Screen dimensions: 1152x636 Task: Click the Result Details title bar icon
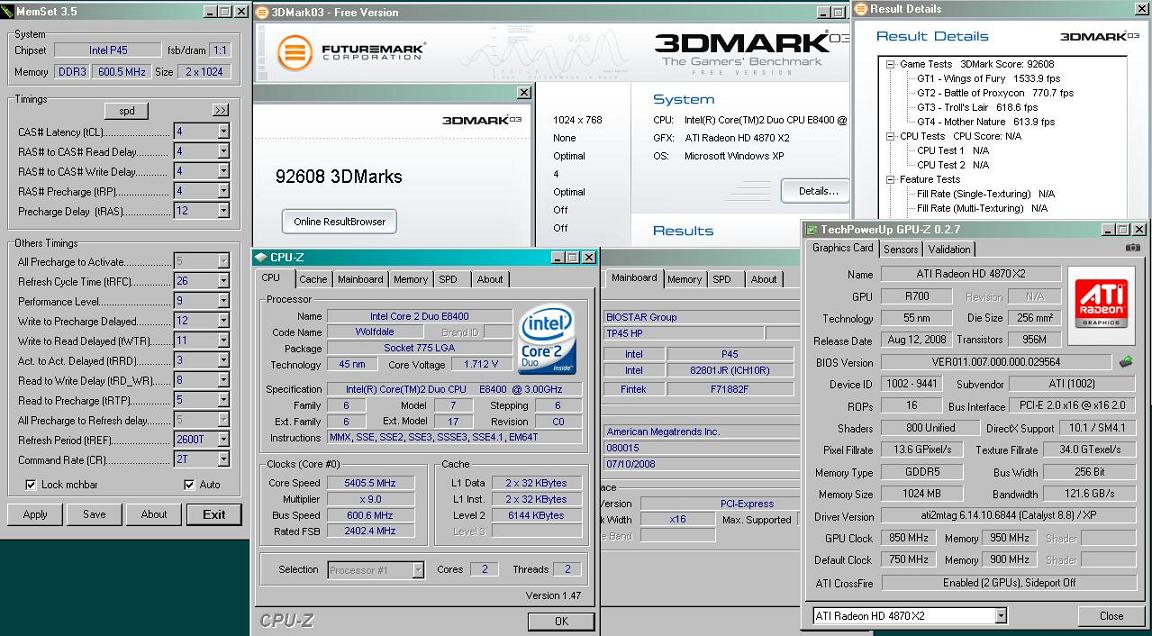click(861, 9)
